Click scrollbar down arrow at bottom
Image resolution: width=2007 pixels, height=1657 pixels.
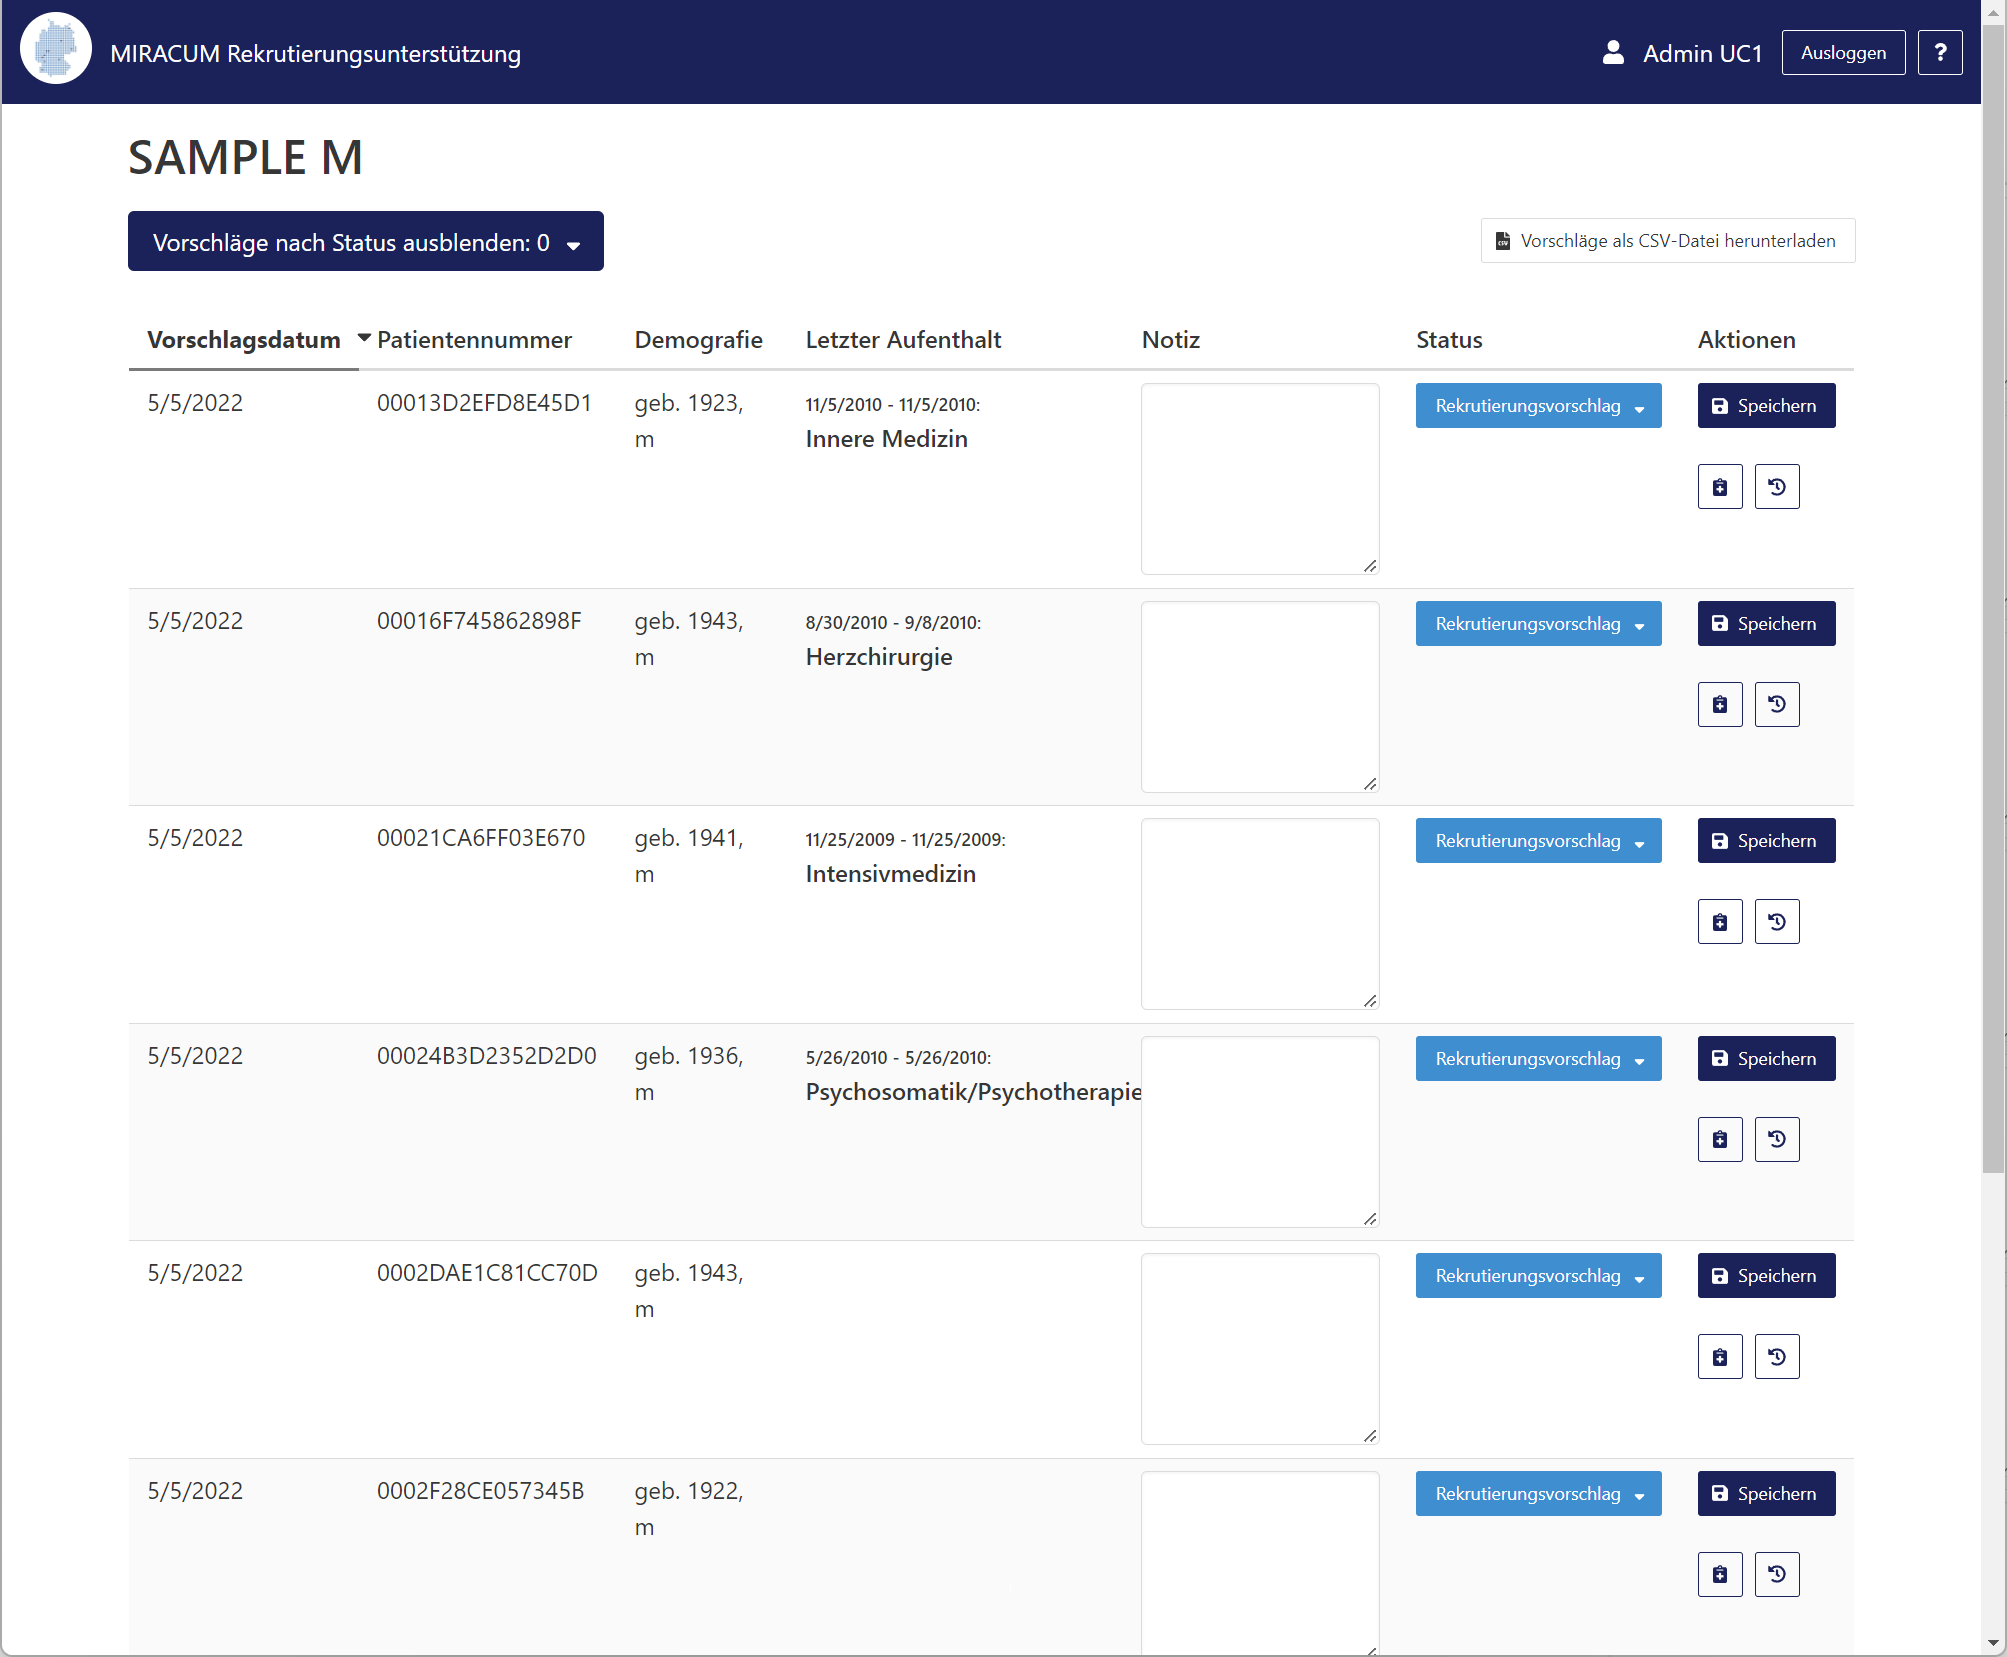1994,1643
